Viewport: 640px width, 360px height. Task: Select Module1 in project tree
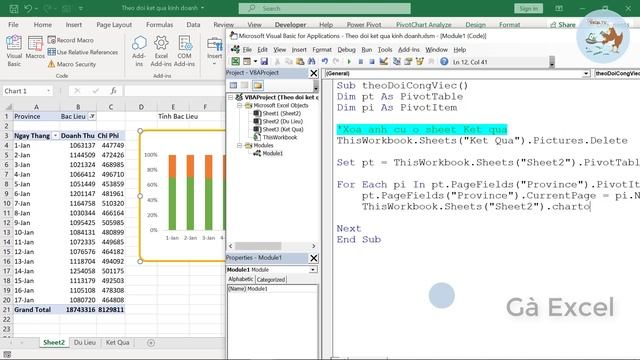pos(269,153)
